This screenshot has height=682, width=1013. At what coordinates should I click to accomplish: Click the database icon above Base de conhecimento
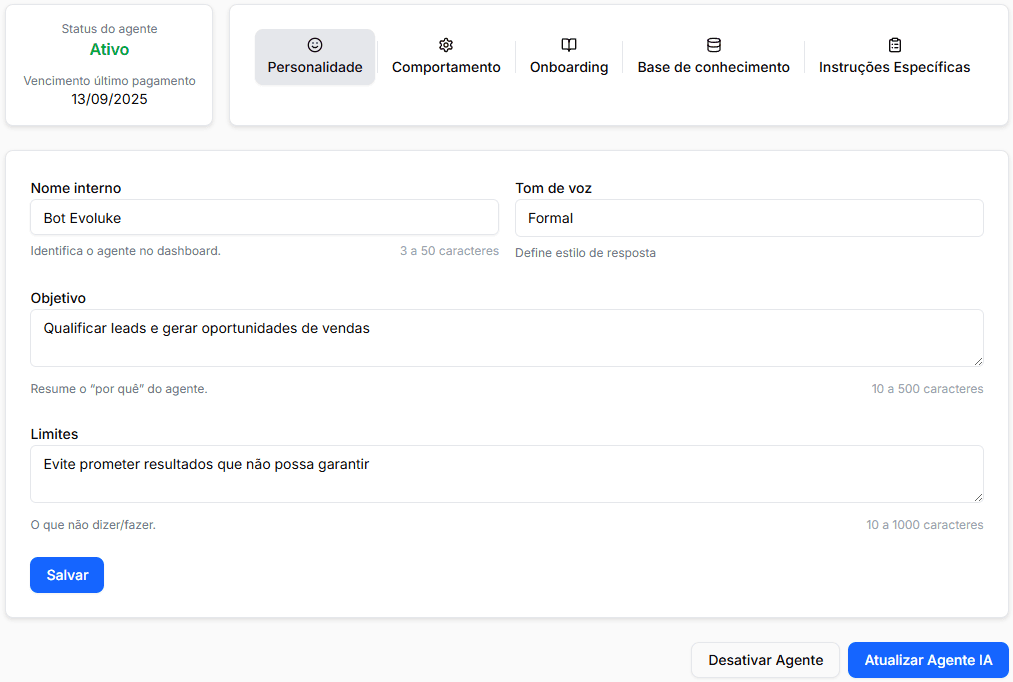(714, 45)
